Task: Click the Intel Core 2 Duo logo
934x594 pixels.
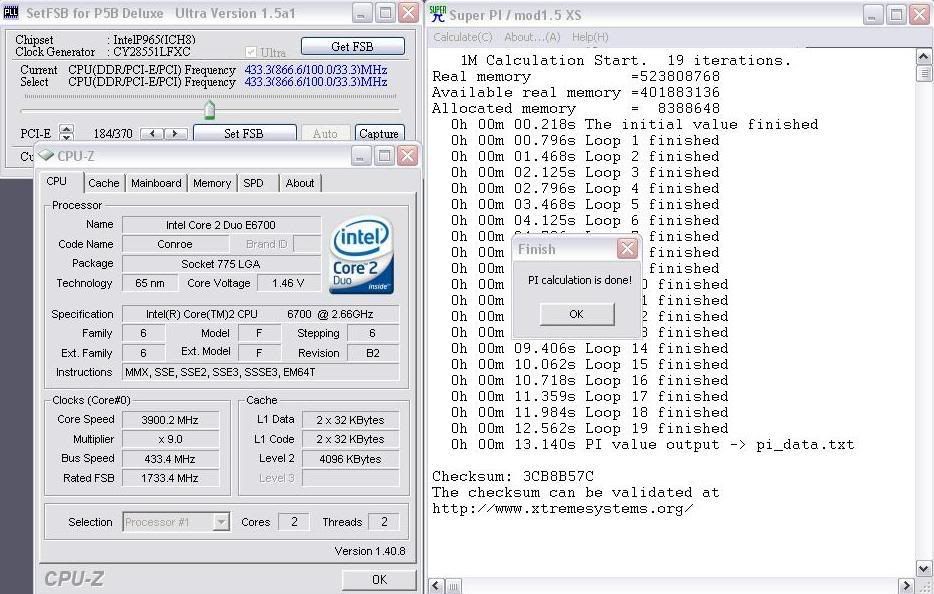Action: [362, 255]
